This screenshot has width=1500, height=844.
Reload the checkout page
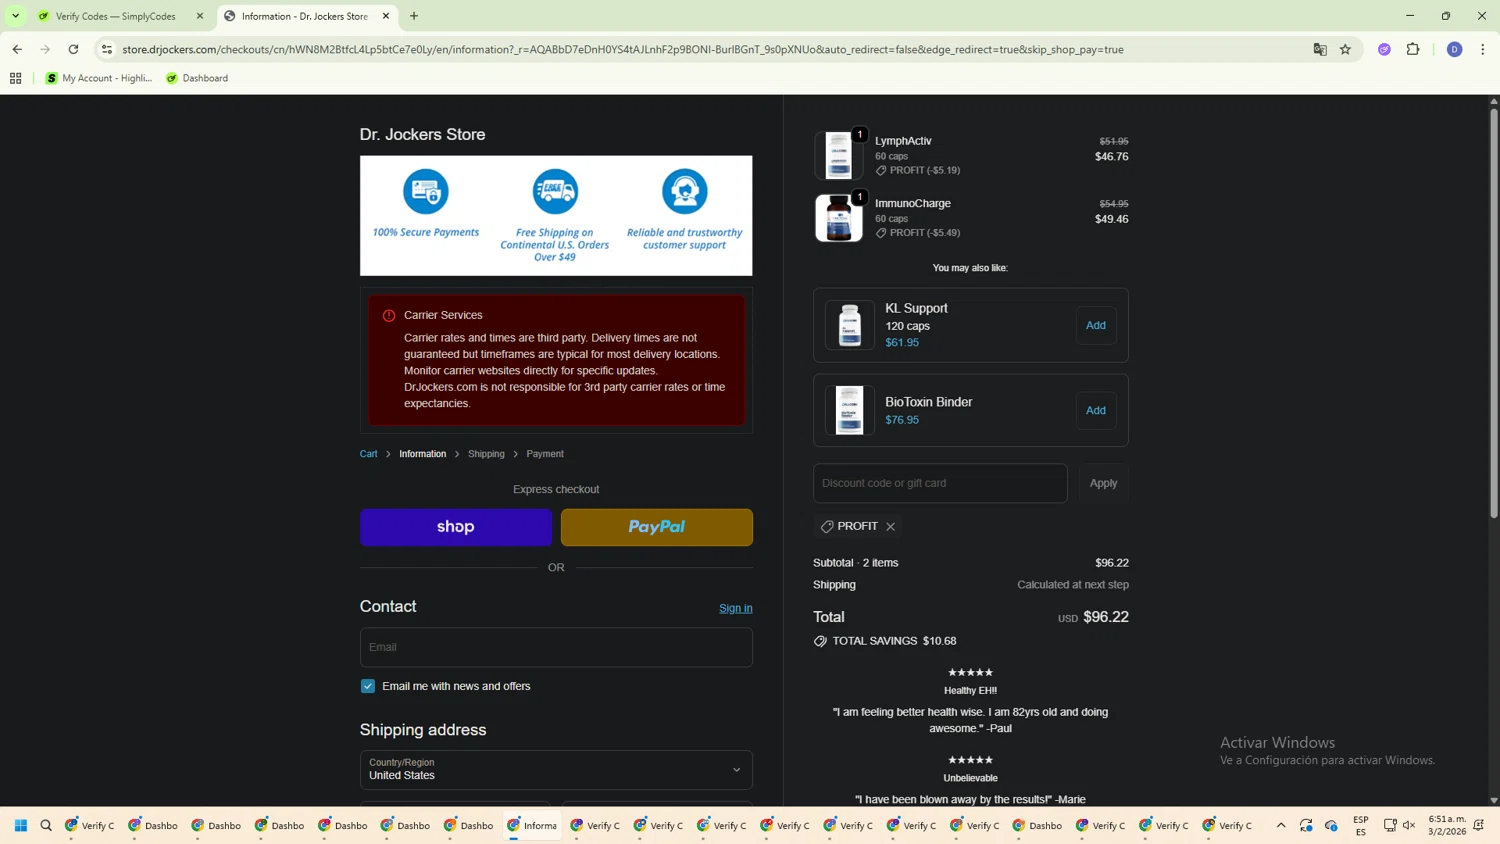(x=73, y=49)
